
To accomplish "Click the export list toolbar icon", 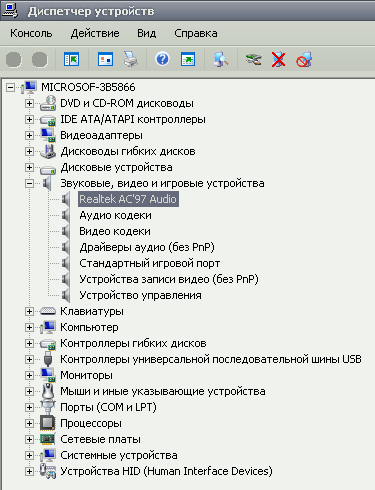I will point(188,60).
